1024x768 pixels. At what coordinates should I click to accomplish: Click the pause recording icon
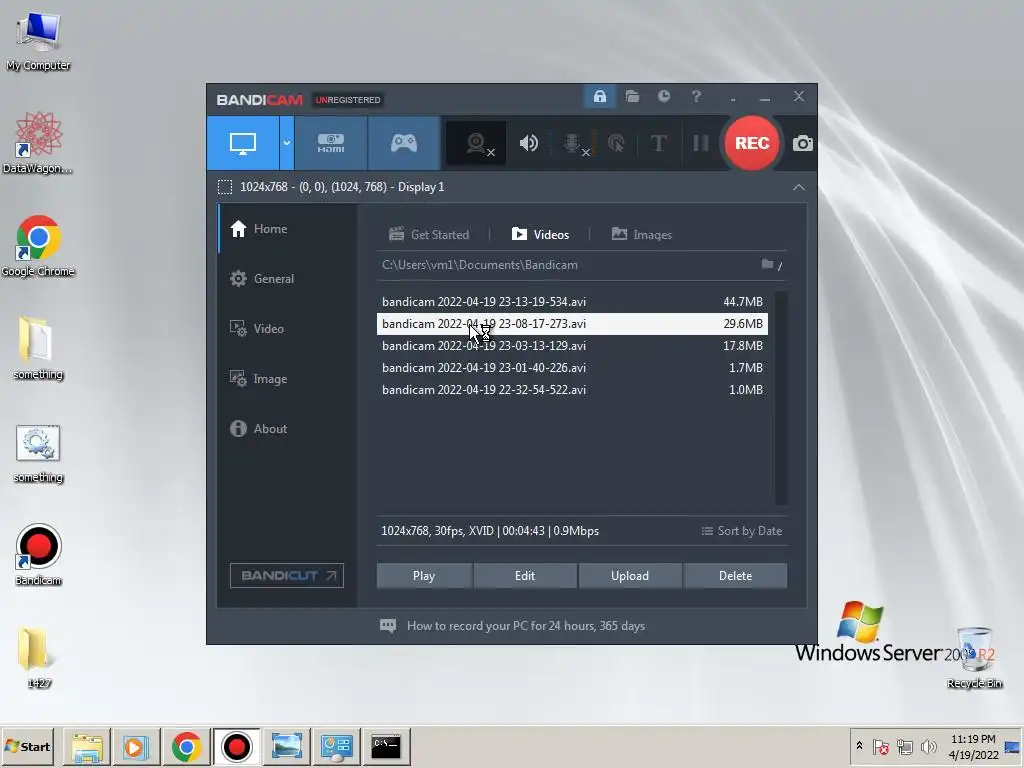701,143
